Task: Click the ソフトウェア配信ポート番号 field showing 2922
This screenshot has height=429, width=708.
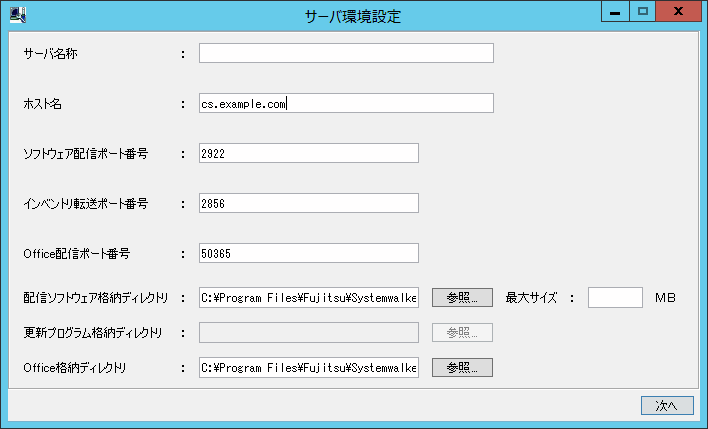Action: pos(309,154)
